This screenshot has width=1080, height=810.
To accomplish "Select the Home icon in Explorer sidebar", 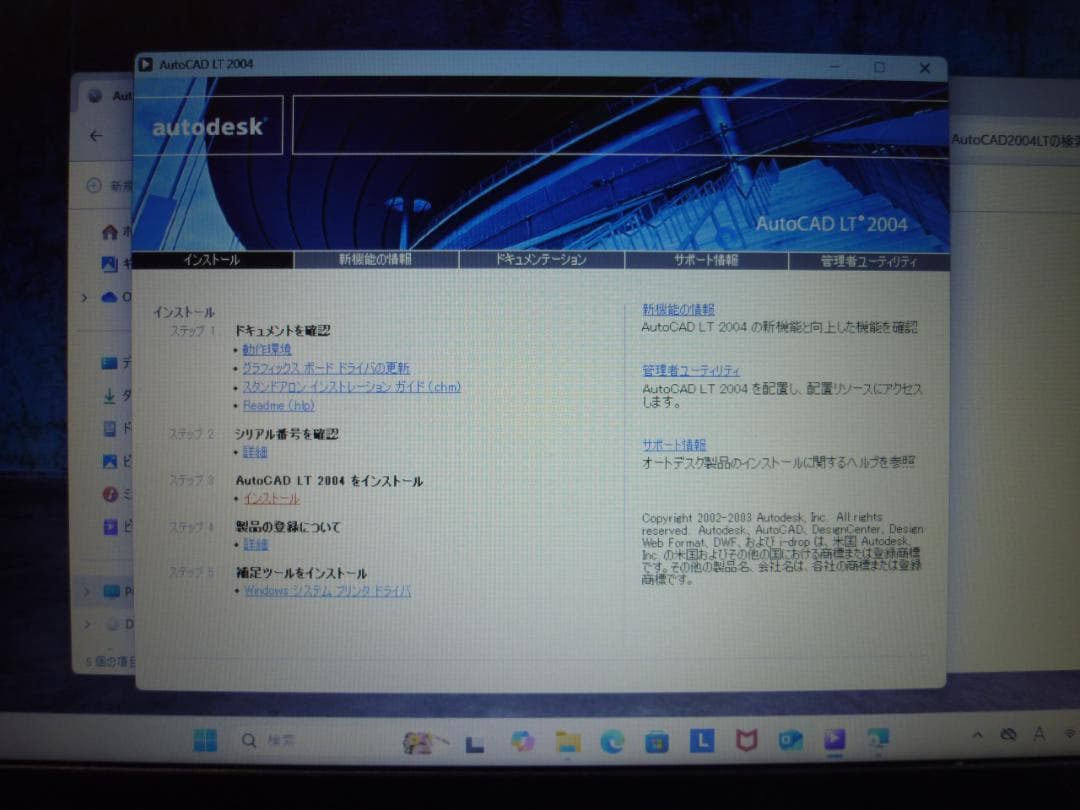I will click(x=109, y=232).
